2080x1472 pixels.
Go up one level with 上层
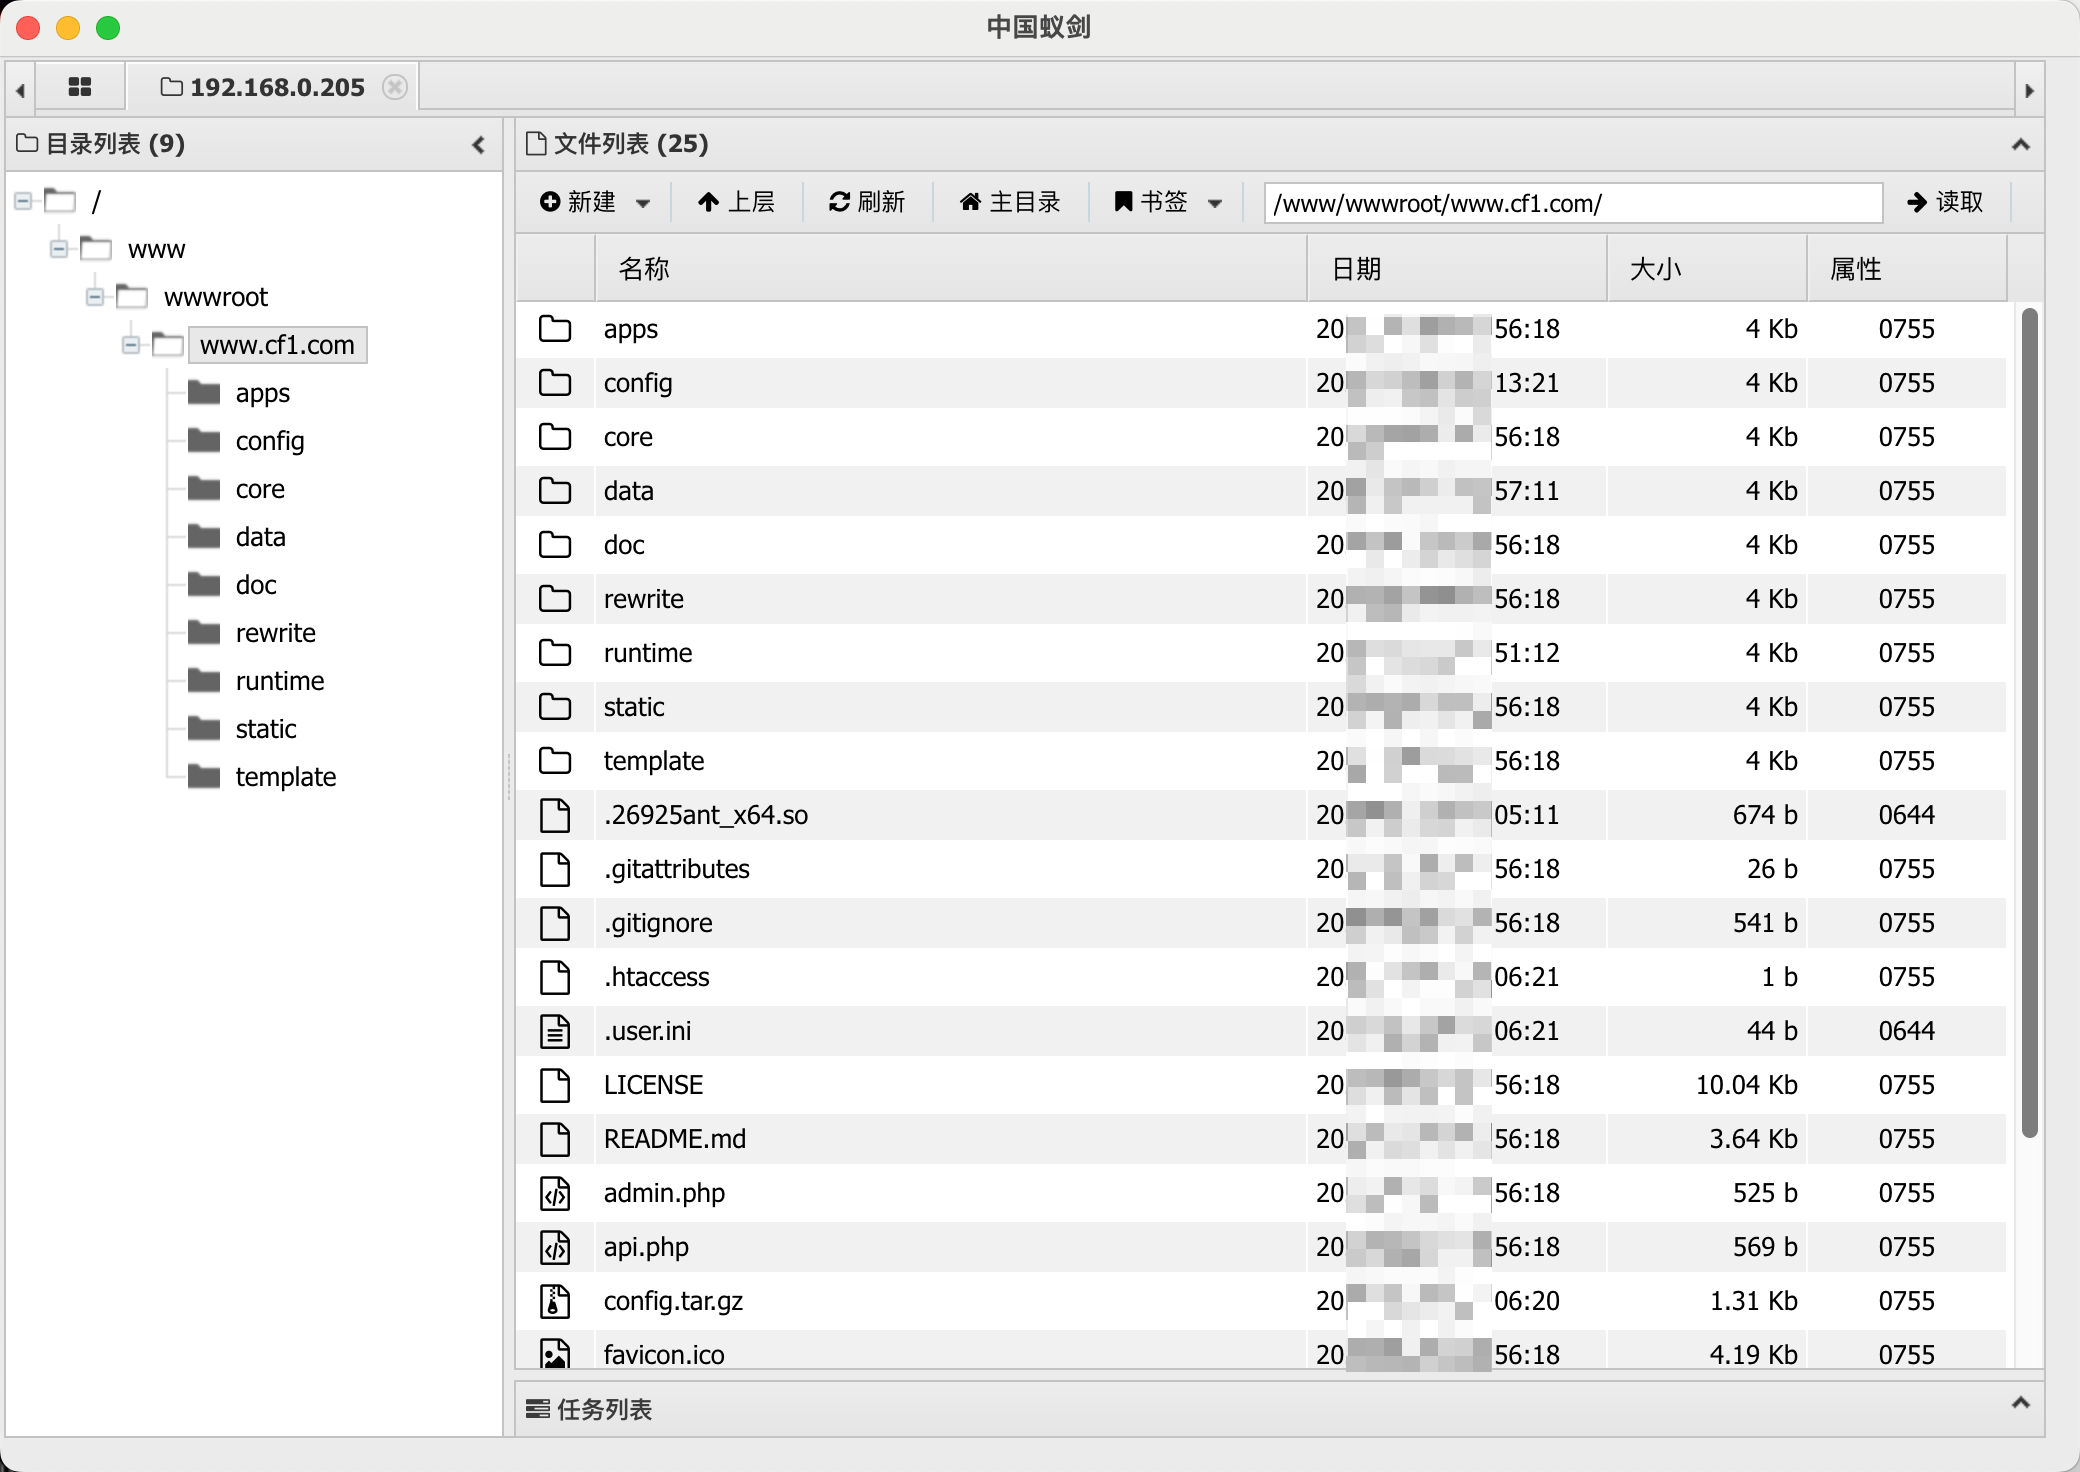[x=736, y=202]
